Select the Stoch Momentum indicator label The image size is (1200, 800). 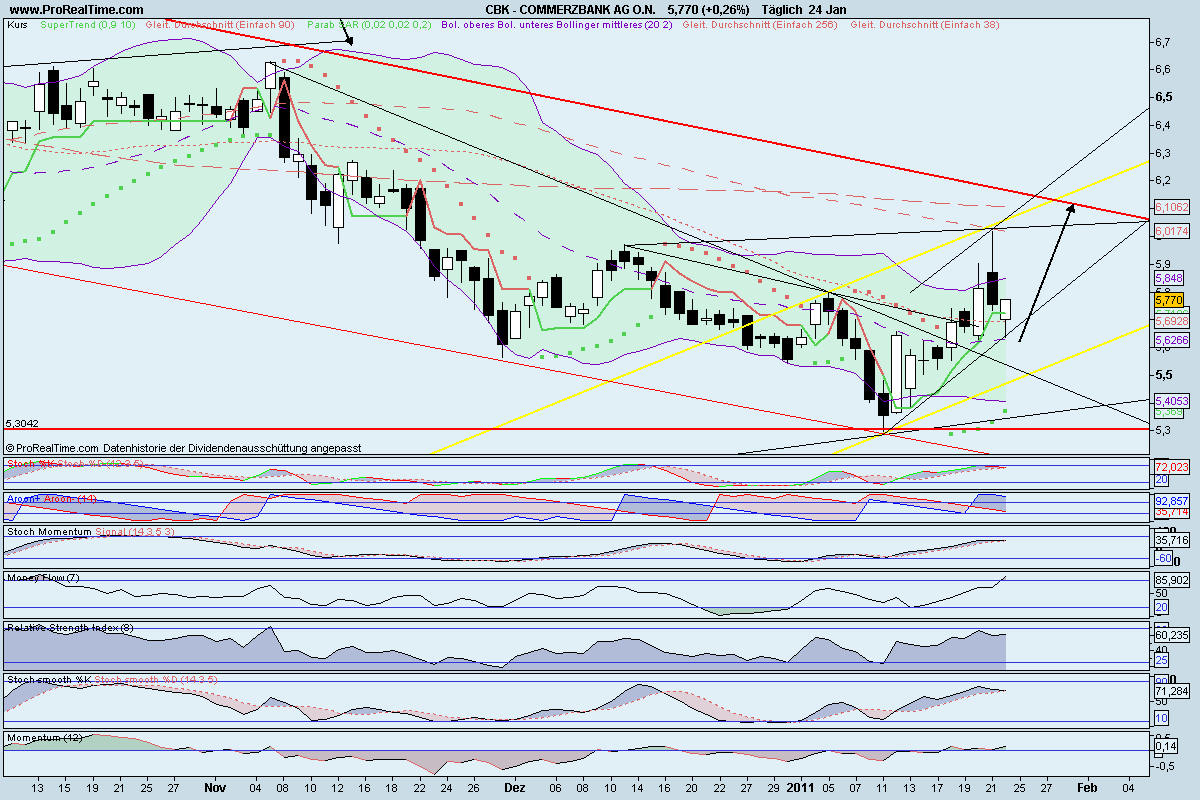point(49,532)
